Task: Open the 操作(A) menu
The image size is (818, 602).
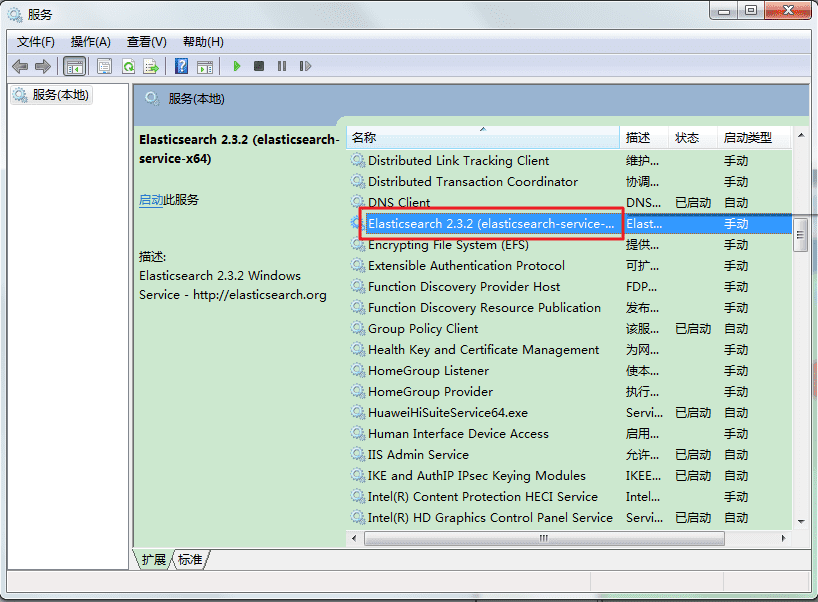Action: [91, 42]
